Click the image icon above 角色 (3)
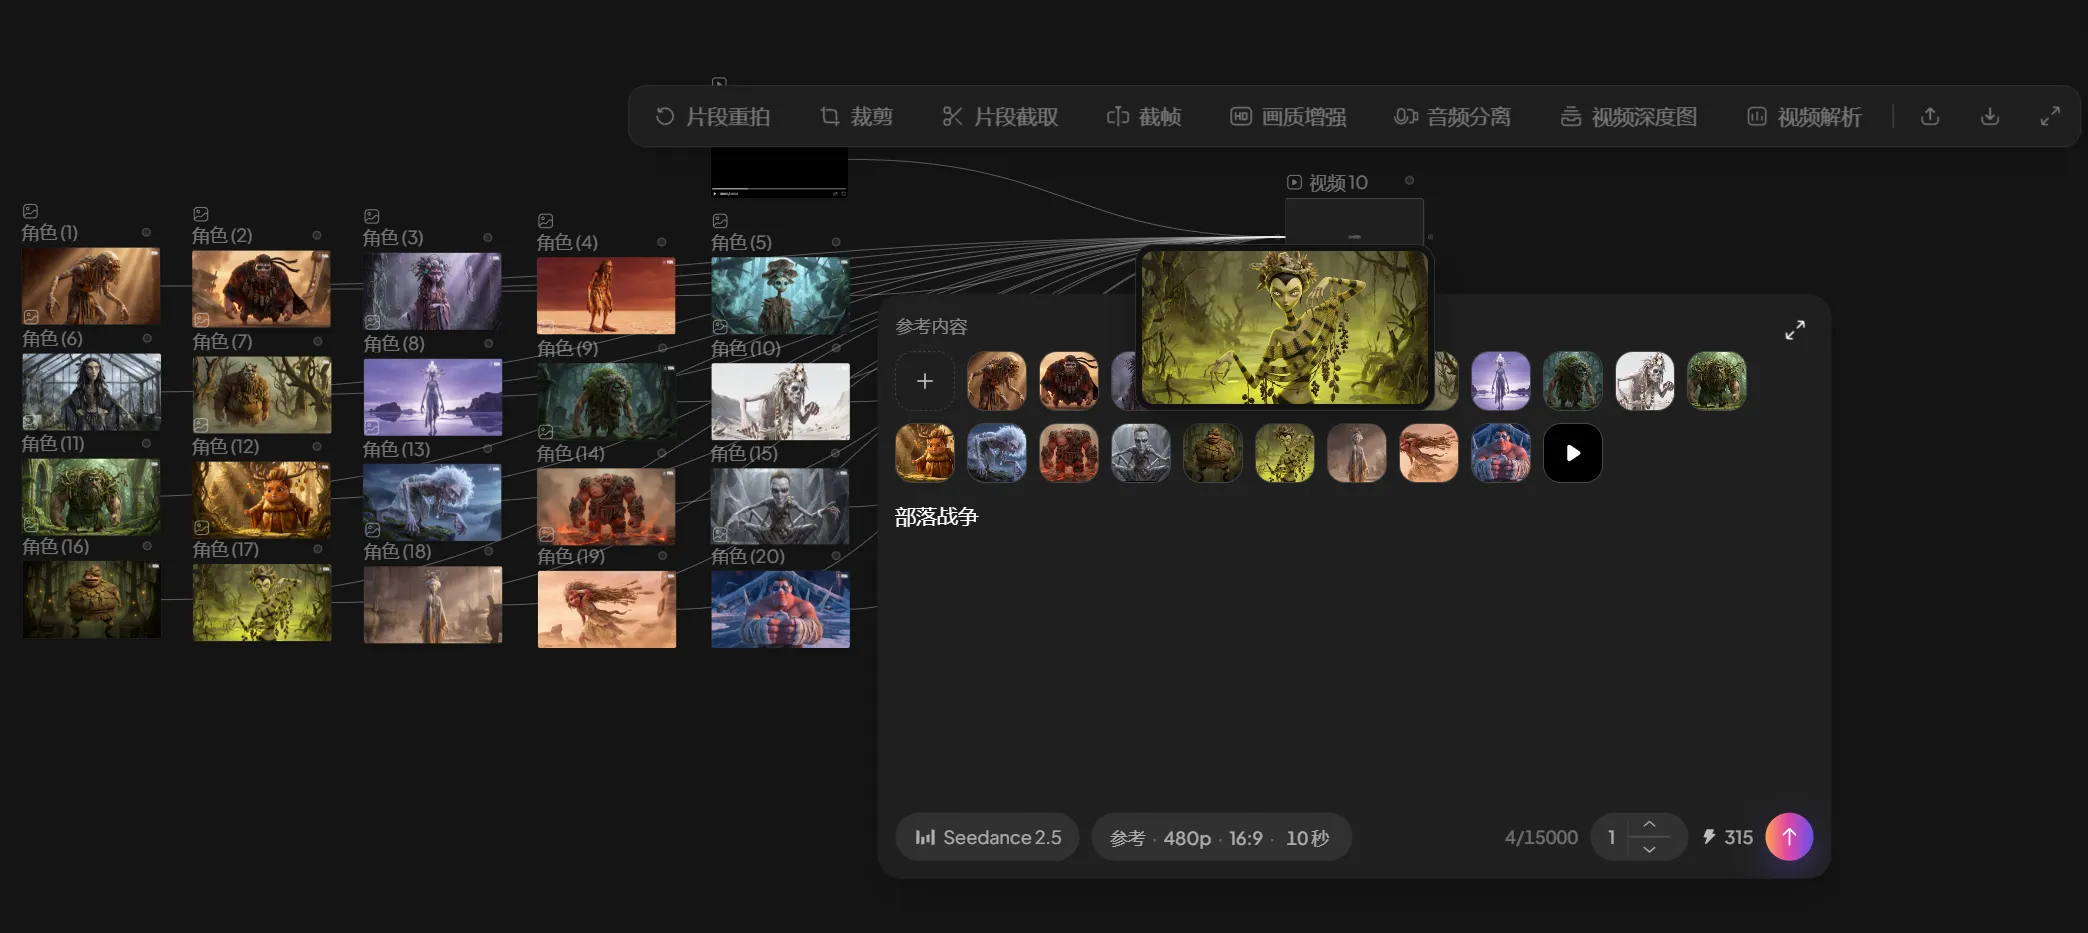Viewport: 2088px width, 933px height. 372,216
